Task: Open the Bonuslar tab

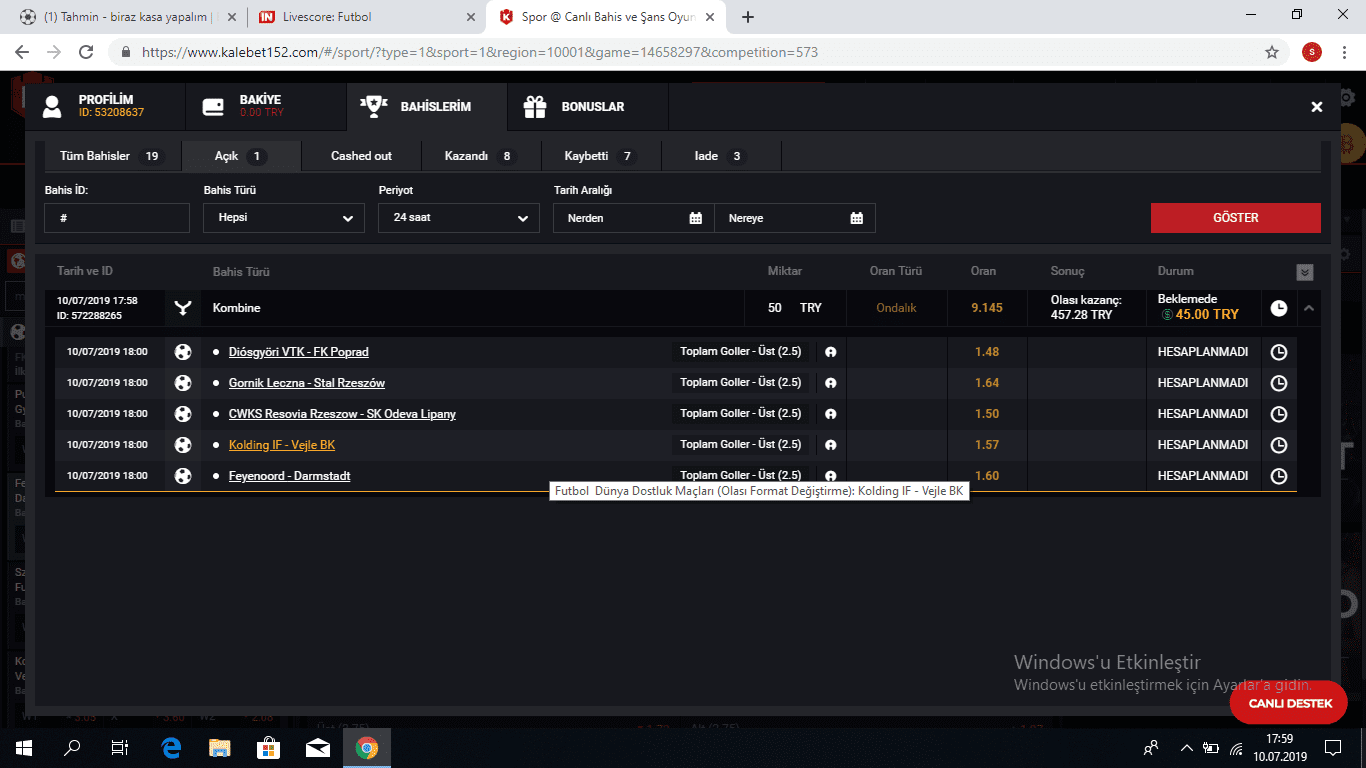Action: point(588,106)
